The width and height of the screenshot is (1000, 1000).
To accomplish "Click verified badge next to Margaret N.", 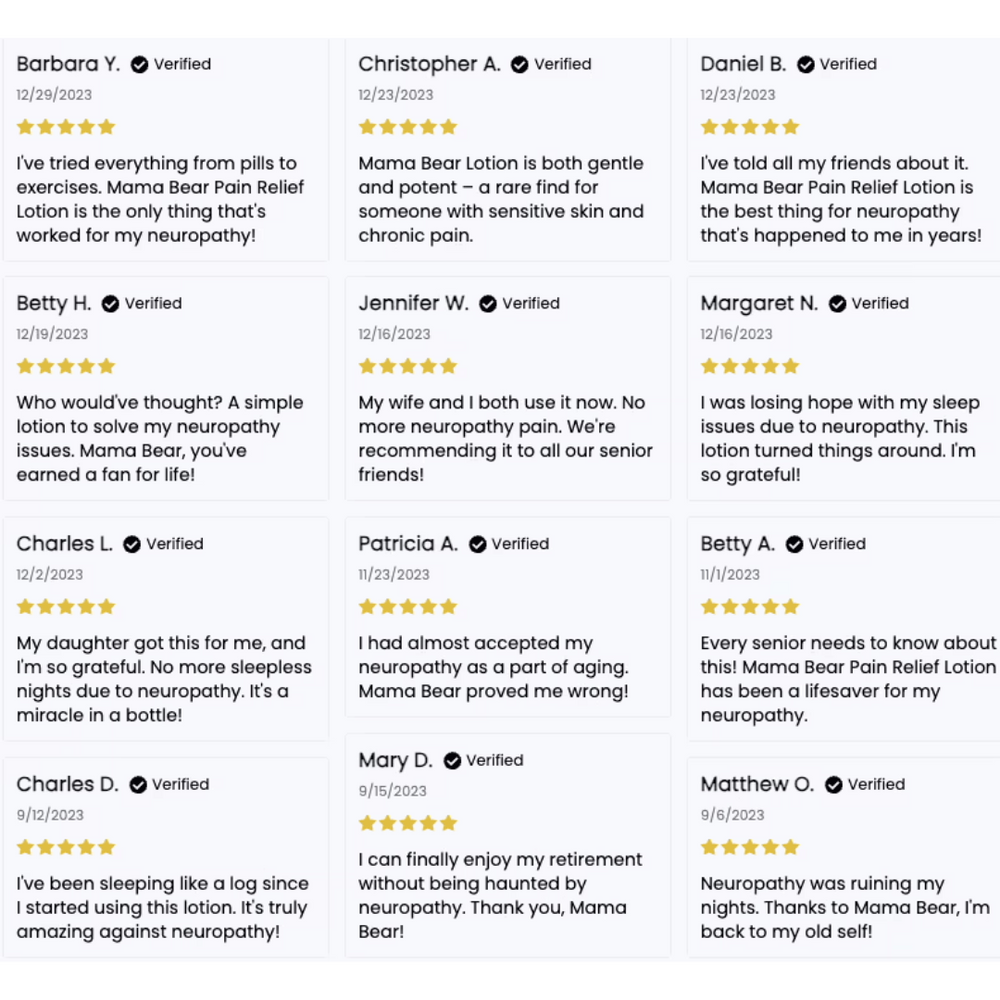I will pyautogui.click(x=838, y=304).
